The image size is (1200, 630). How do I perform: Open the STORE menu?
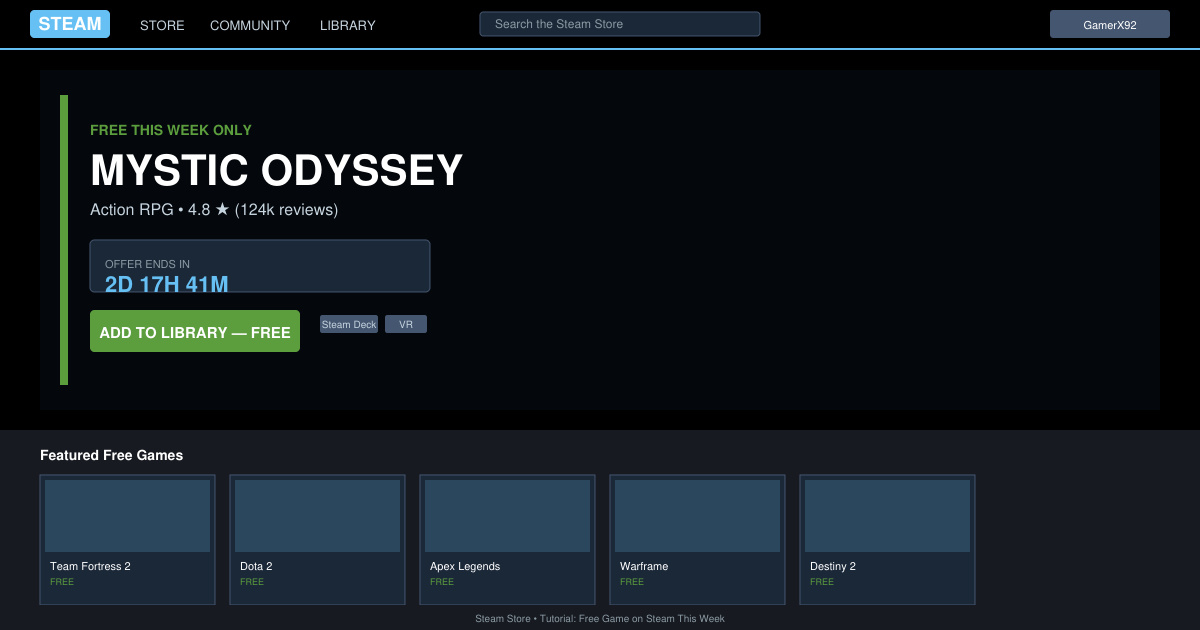click(x=162, y=25)
